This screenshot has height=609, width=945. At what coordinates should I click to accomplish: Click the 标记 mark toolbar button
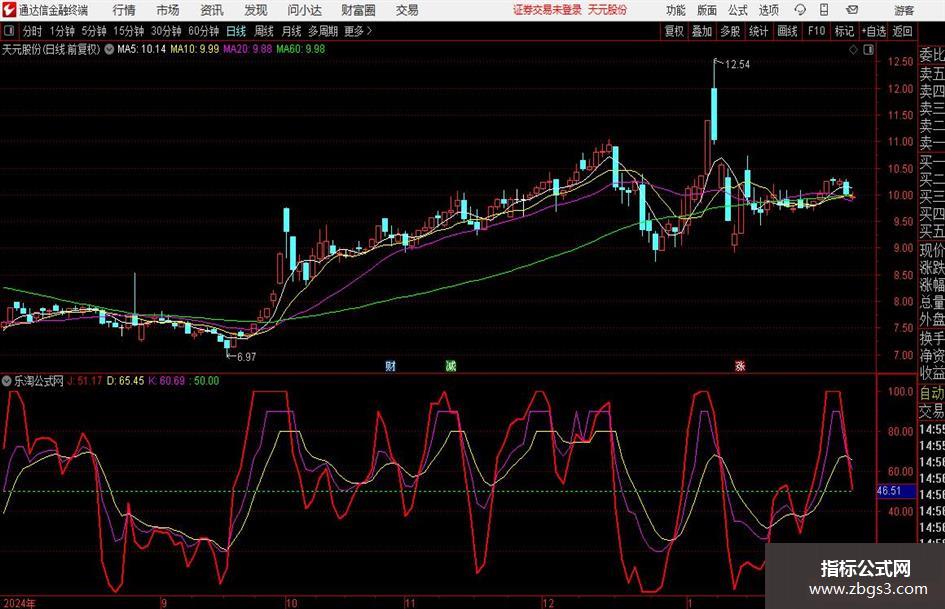[x=844, y=31]
